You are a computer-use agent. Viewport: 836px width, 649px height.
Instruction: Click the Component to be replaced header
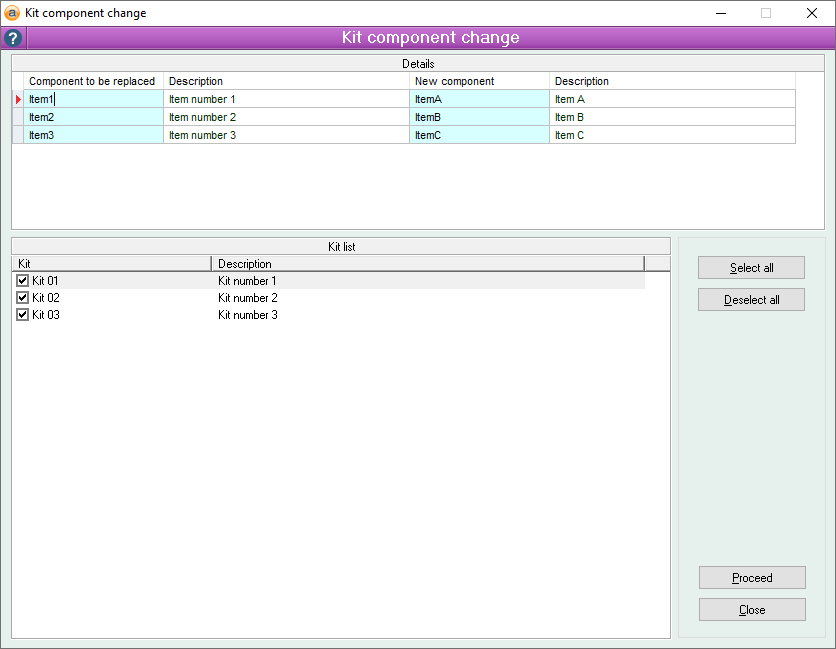[93, 81]
